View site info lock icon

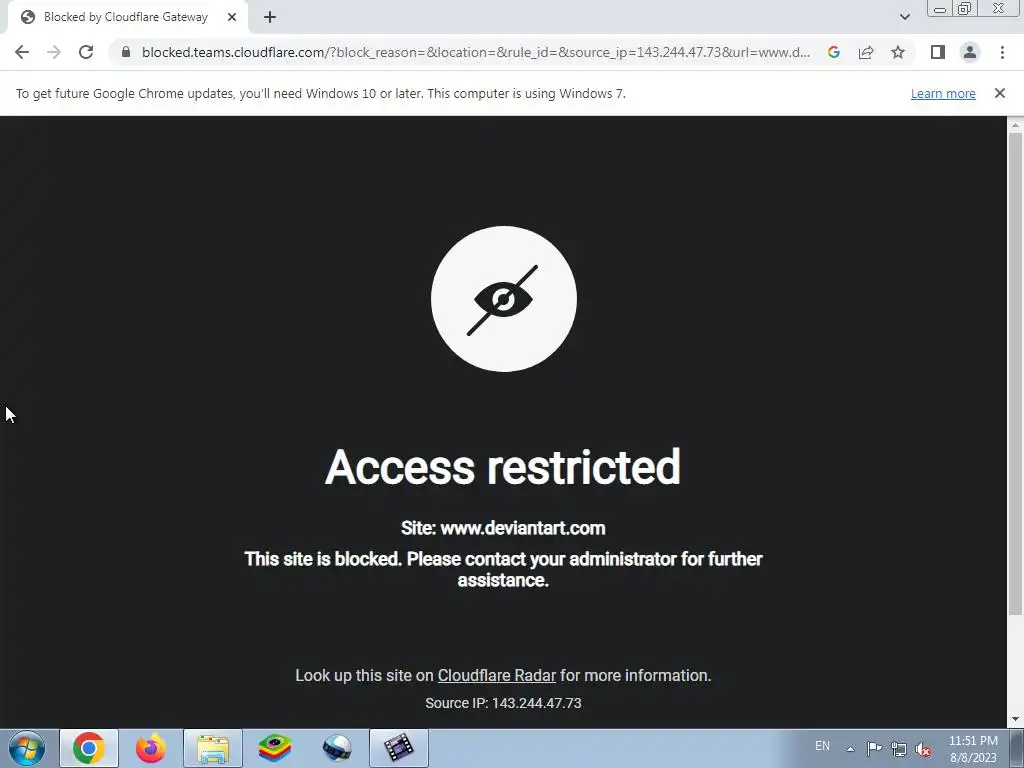(x=126, y=52)
